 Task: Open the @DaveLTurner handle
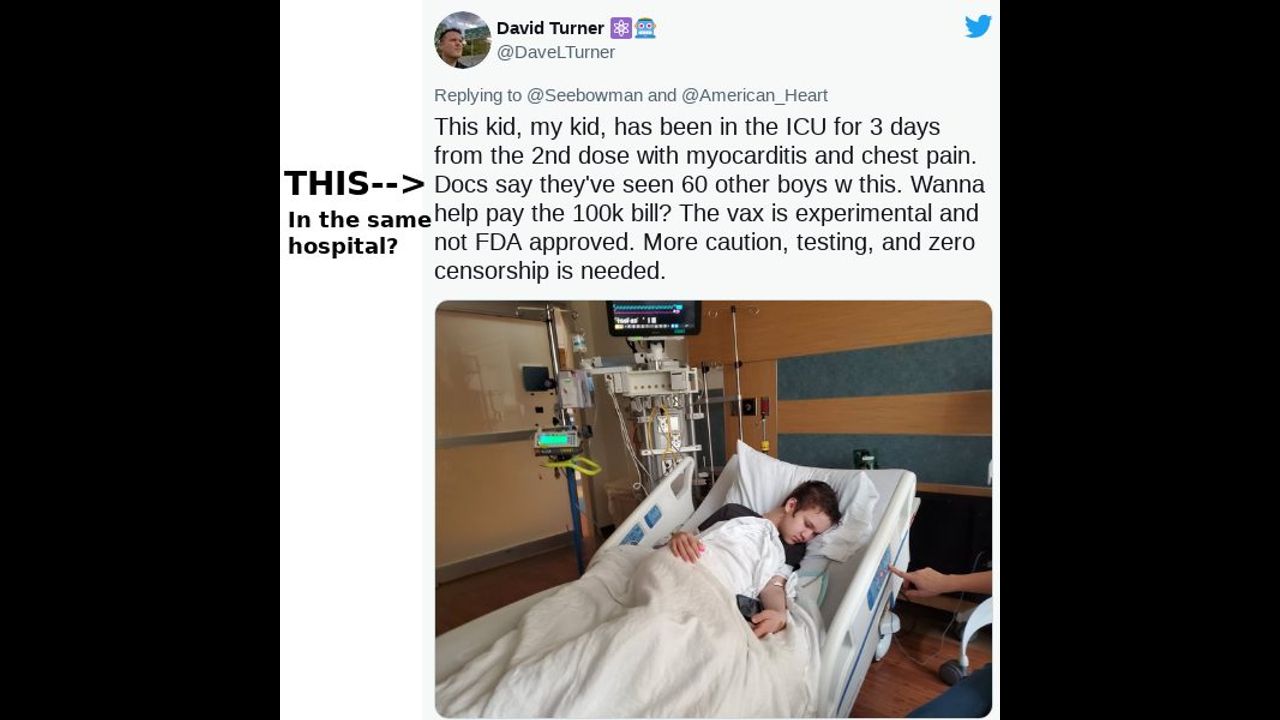point(556,52)
